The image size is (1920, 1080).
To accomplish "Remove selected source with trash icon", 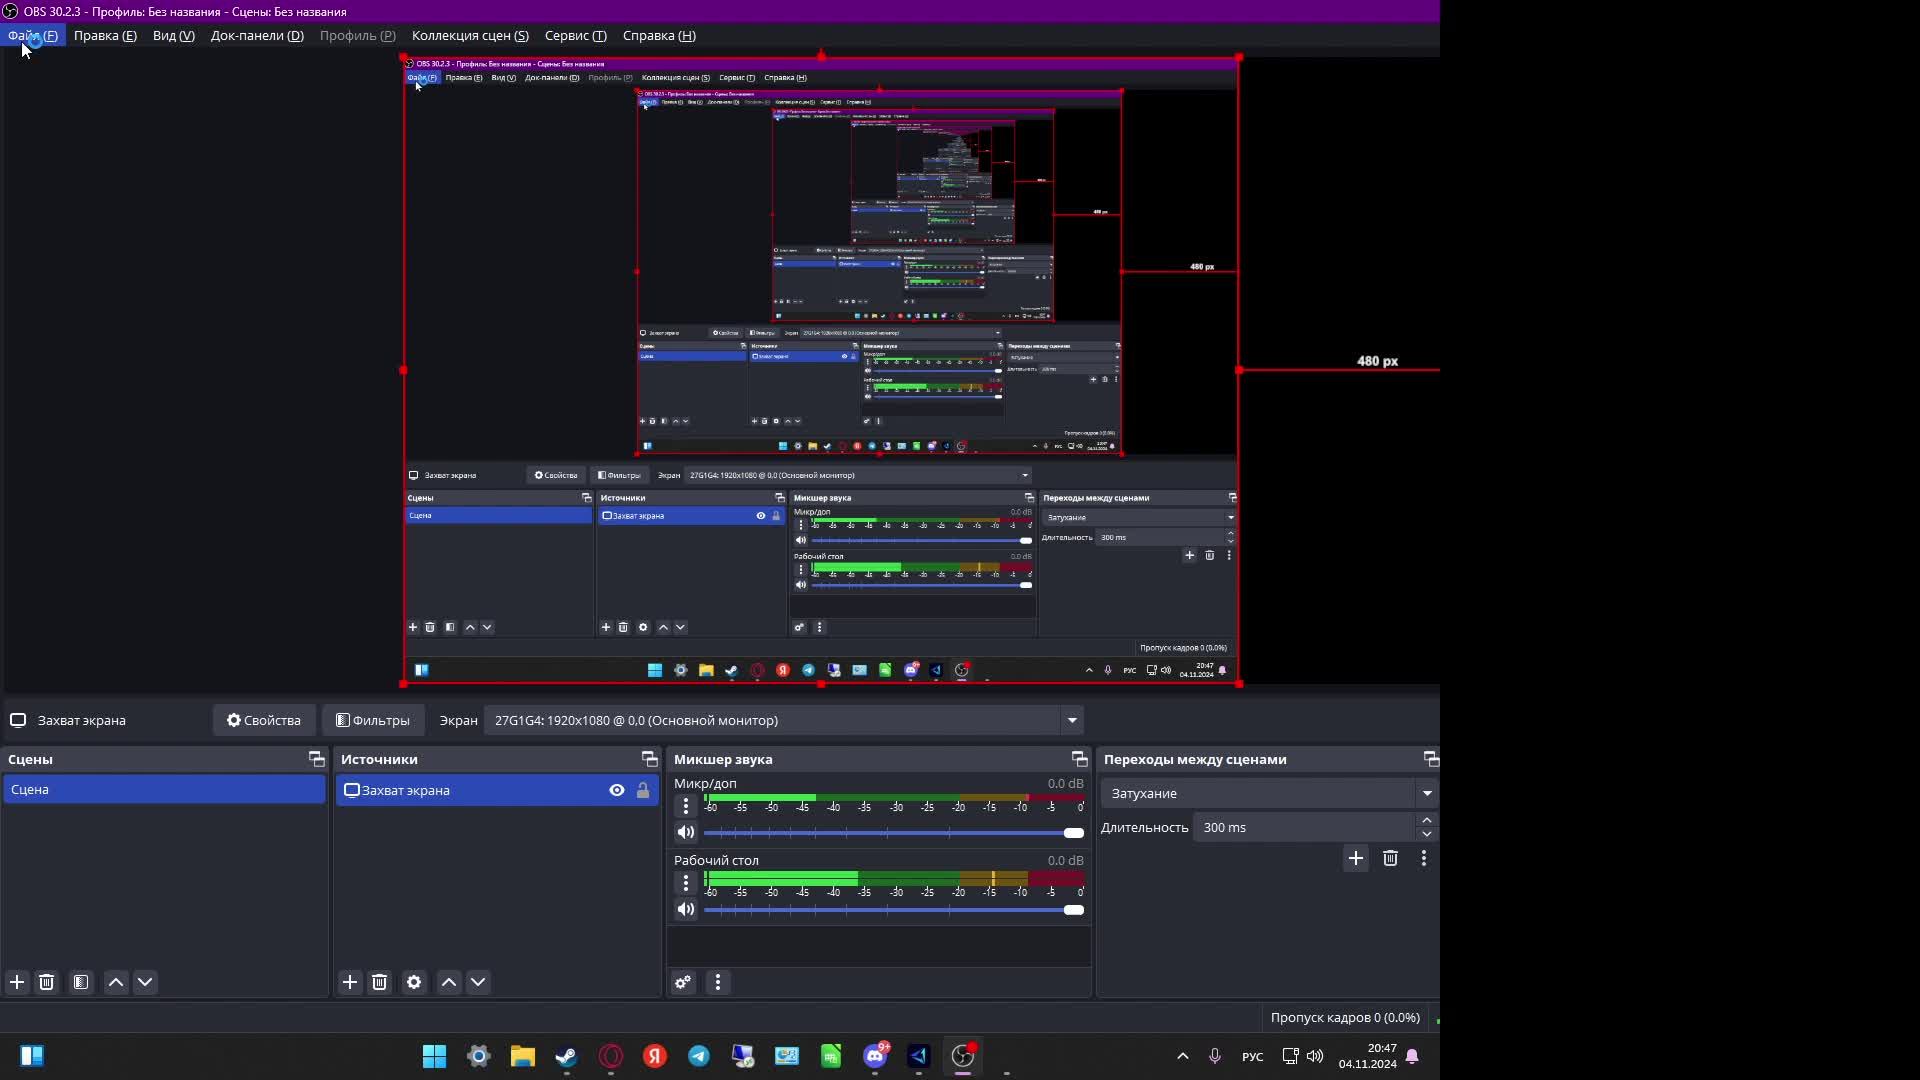I will pos(379,982).
